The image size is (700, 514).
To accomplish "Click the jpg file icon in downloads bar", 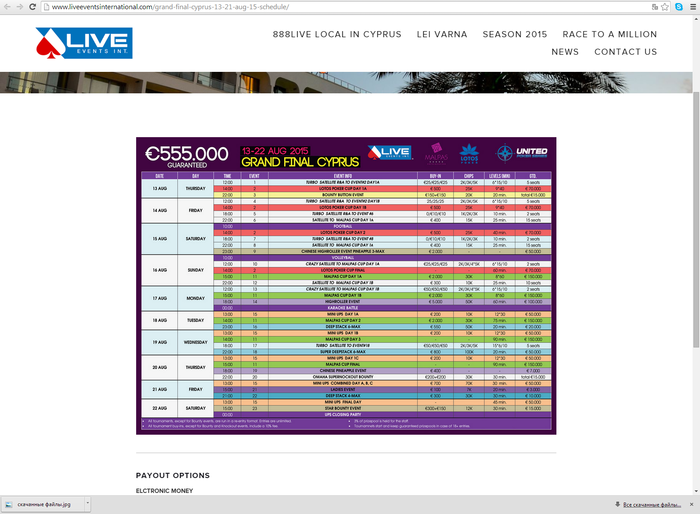I will 8,505.
